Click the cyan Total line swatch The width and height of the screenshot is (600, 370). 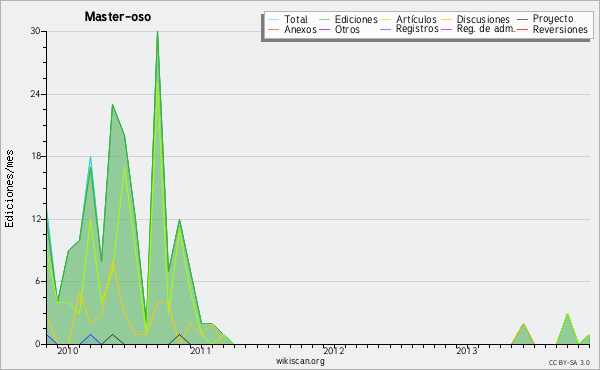(x=273, y=19)
